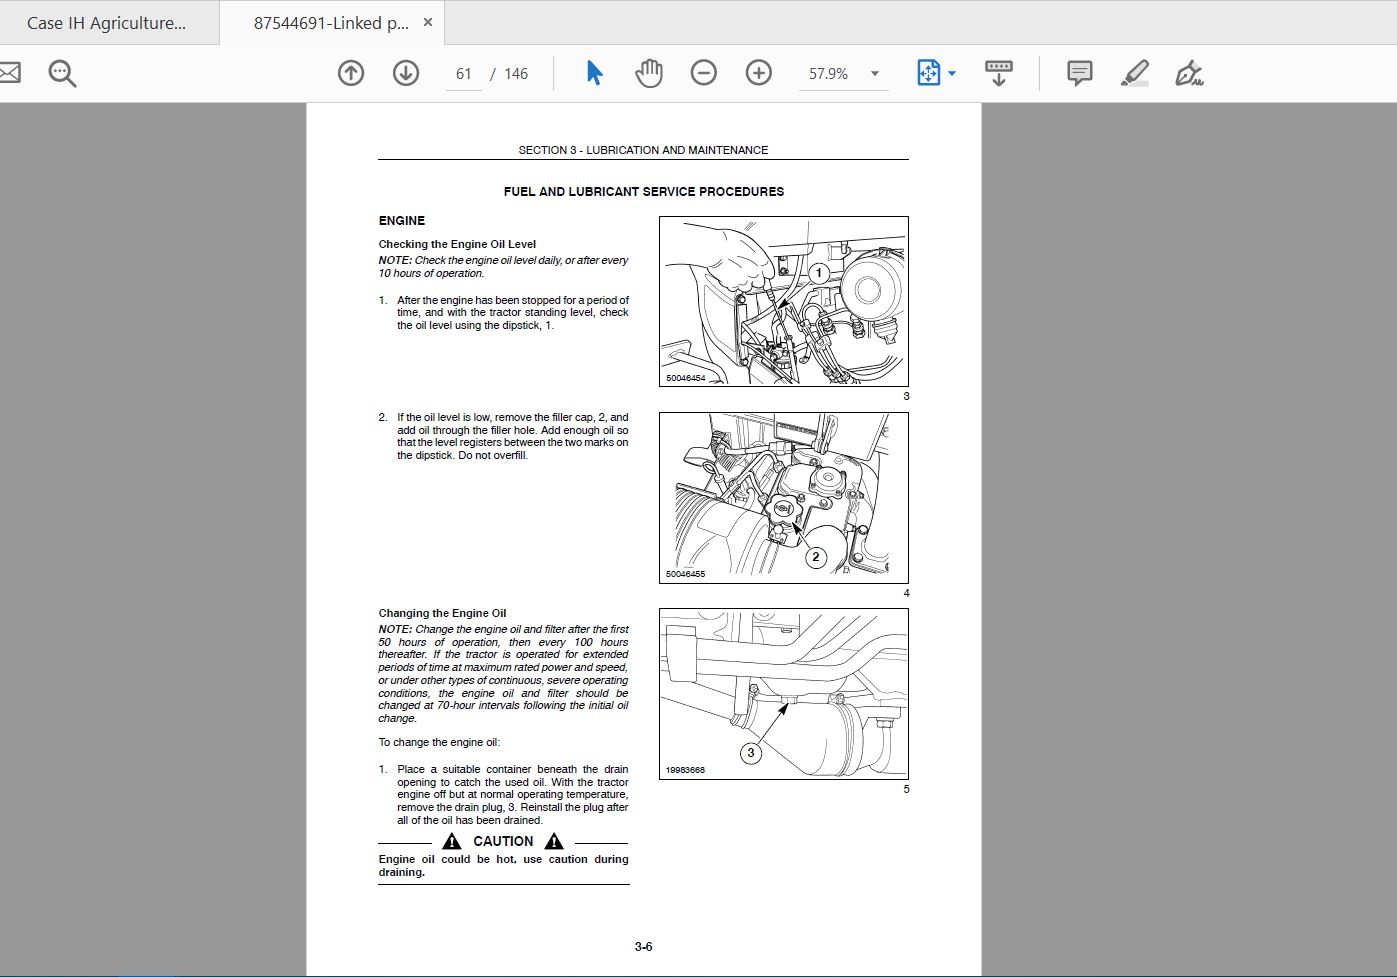Activate the hand pan tool
1397x977 pixels.
pyautogui.click(x=649, y=73)
